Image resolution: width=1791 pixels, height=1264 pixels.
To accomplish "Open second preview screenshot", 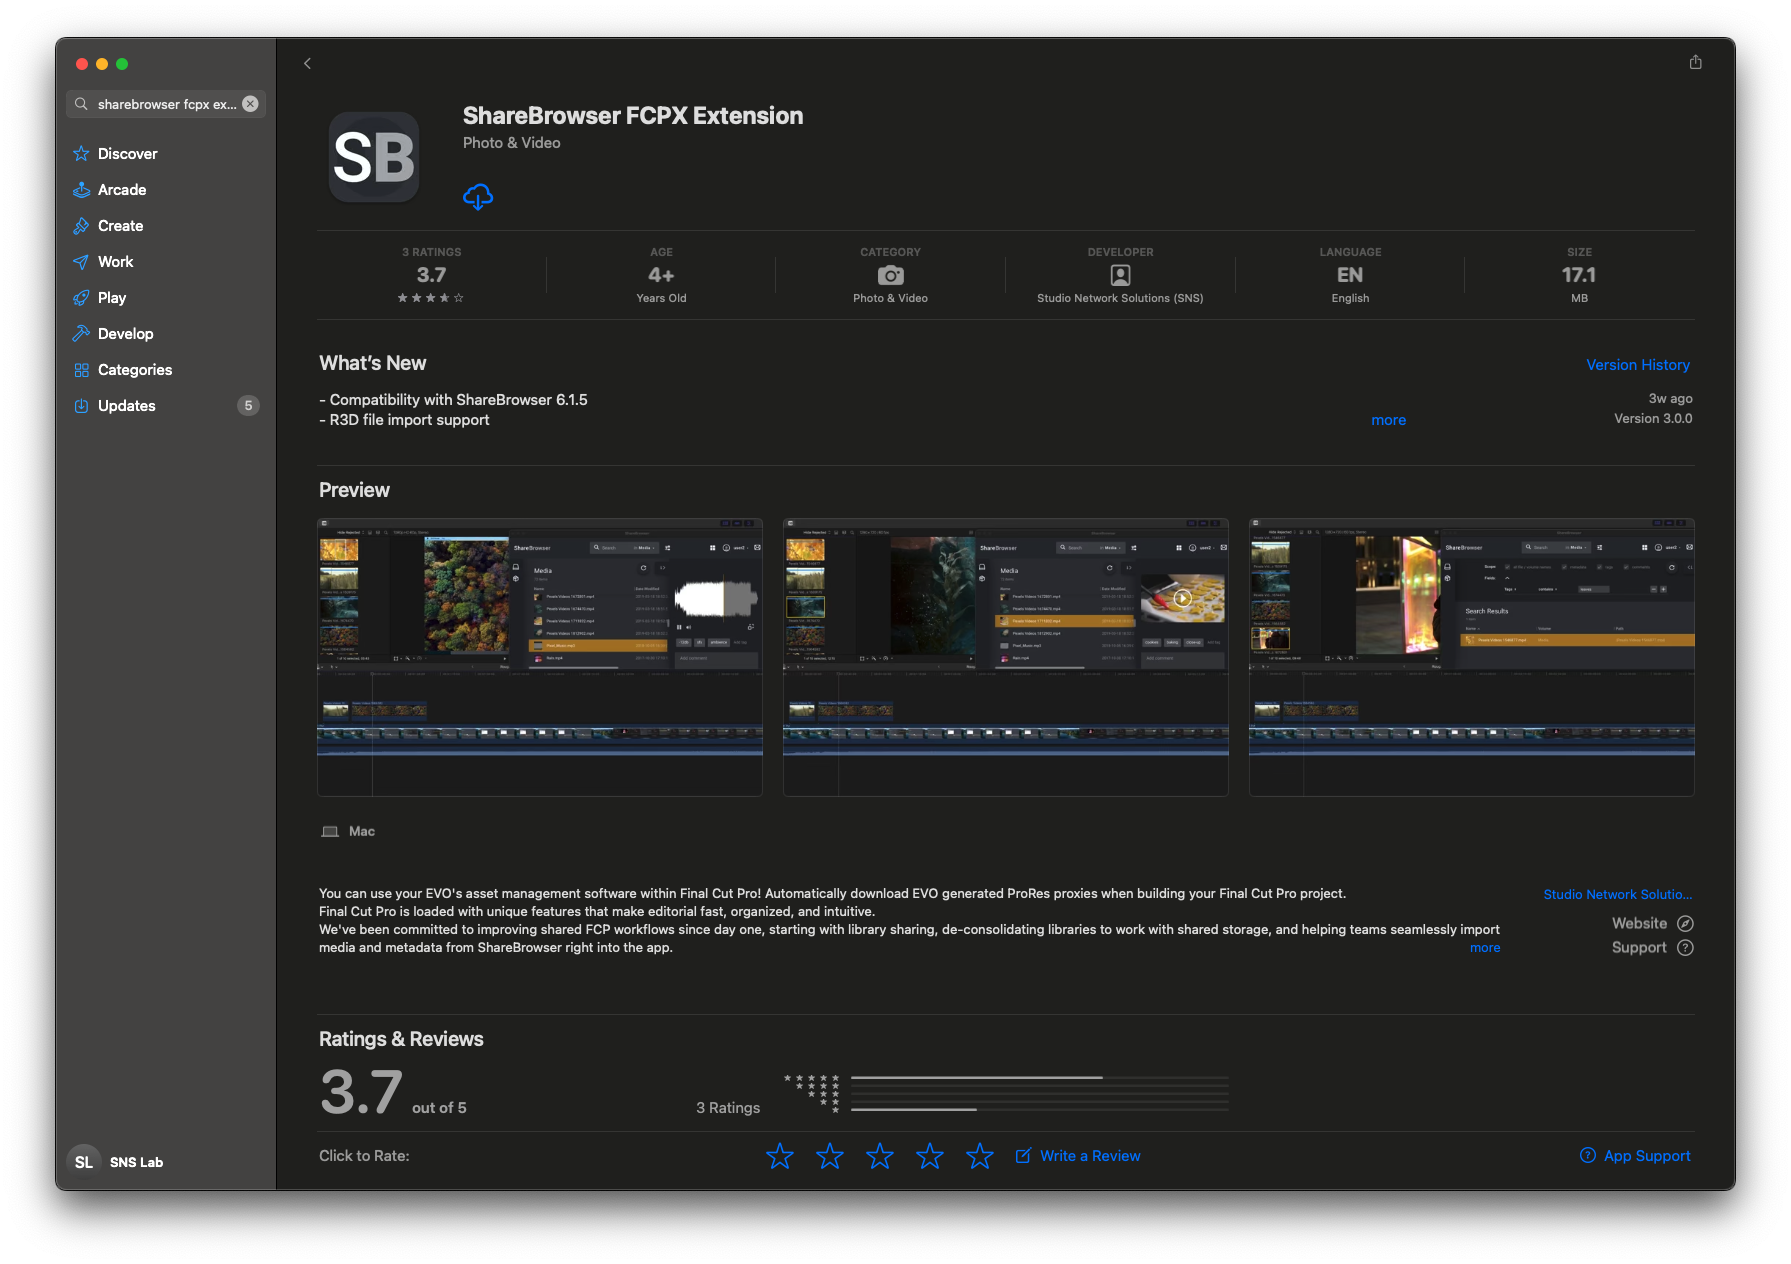I will pyautogui.click(x=1005, y=657).
